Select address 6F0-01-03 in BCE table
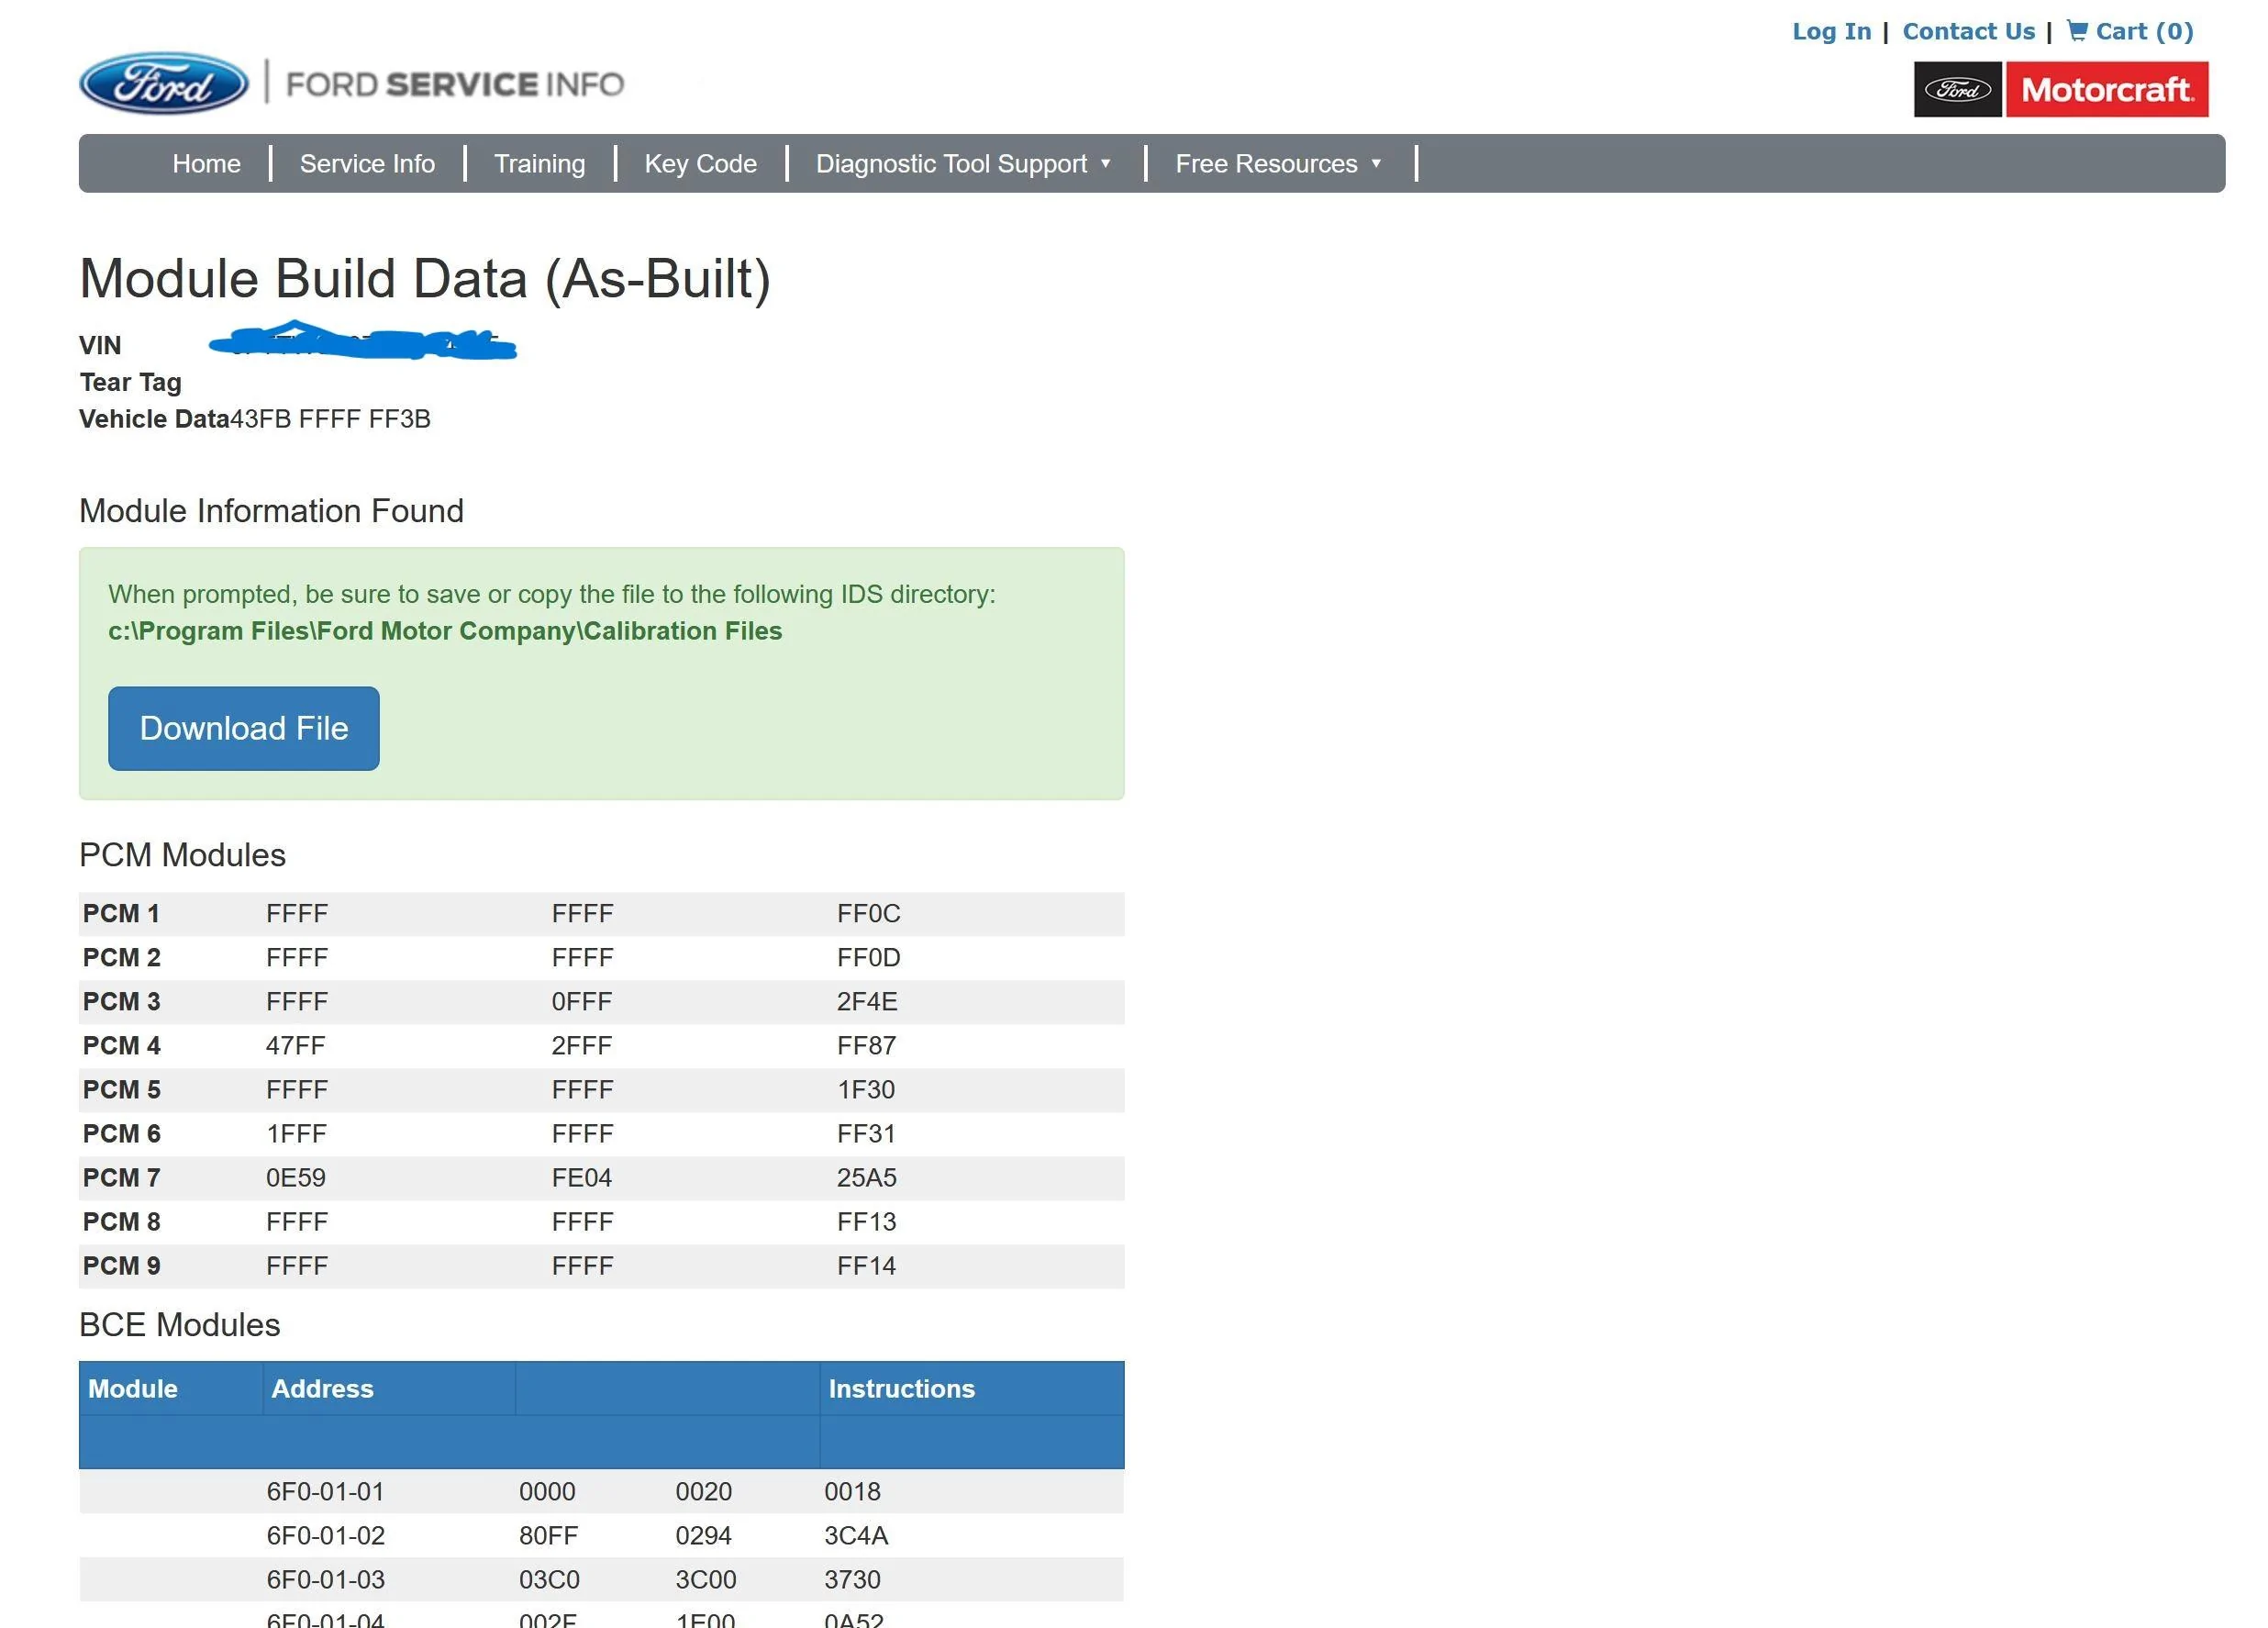This screenshot has width=2268, height=1628. point(325,1579)
